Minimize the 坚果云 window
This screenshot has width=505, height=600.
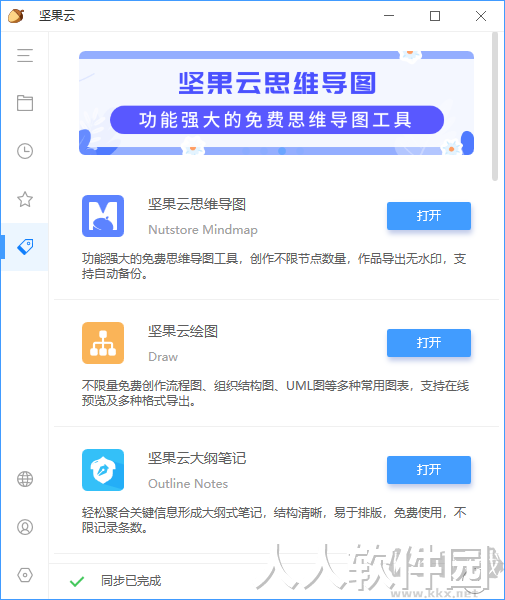tap(389, 16)
